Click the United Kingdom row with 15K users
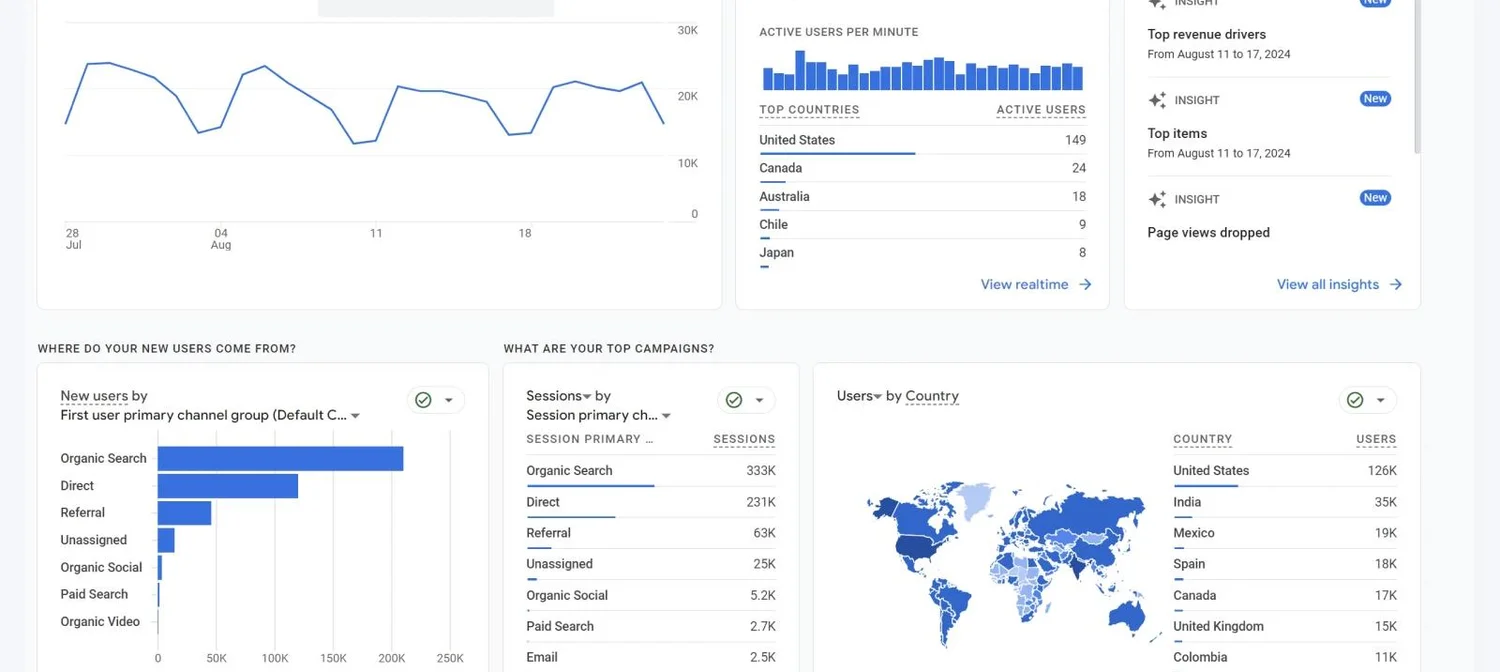This screenshot has height=672, width=1500. tap(1285, 626)
